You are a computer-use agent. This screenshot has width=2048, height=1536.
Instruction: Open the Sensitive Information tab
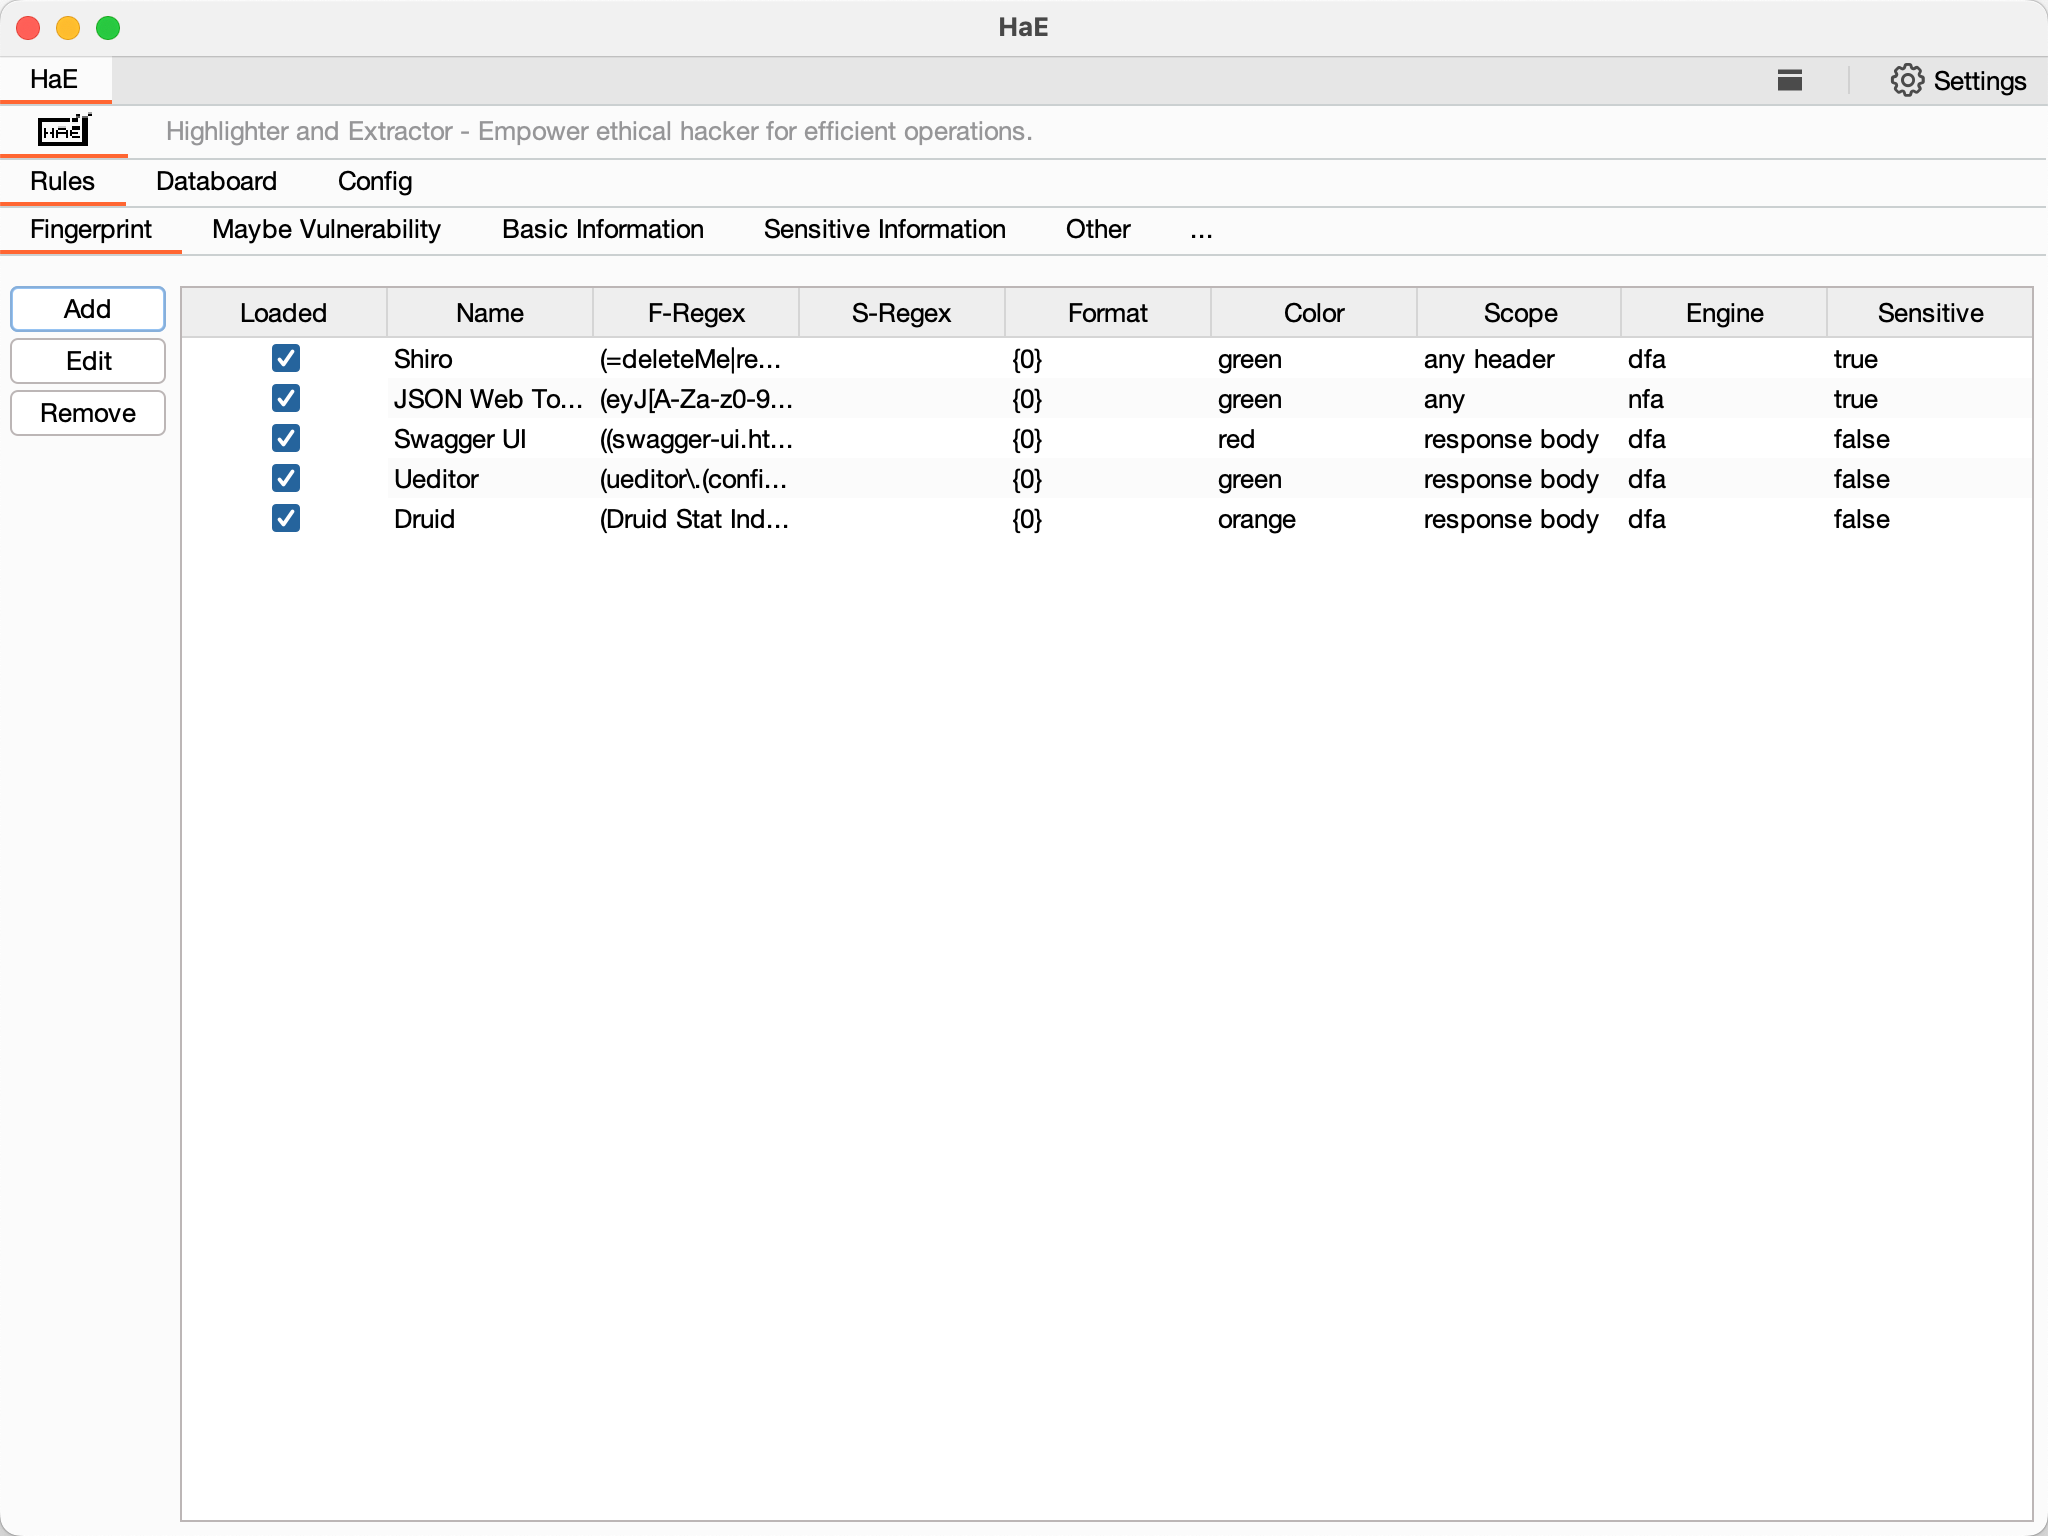[884, 230]
